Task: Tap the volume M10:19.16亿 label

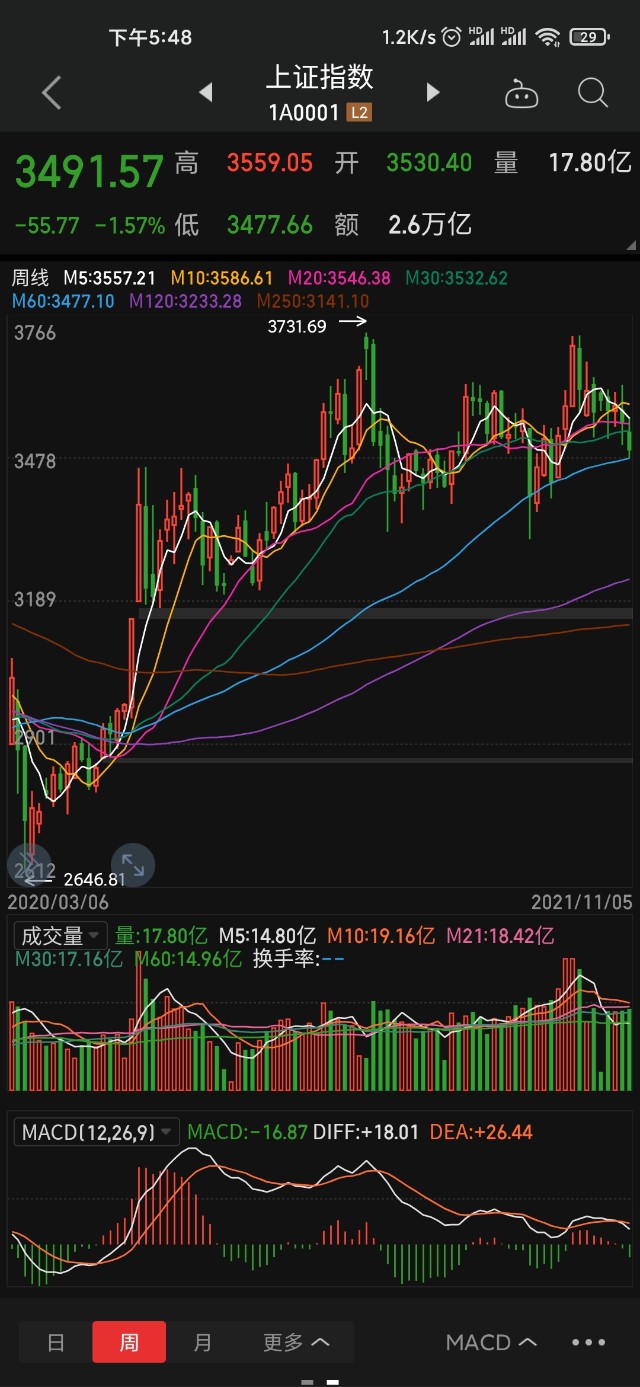Action: (382, 936)
